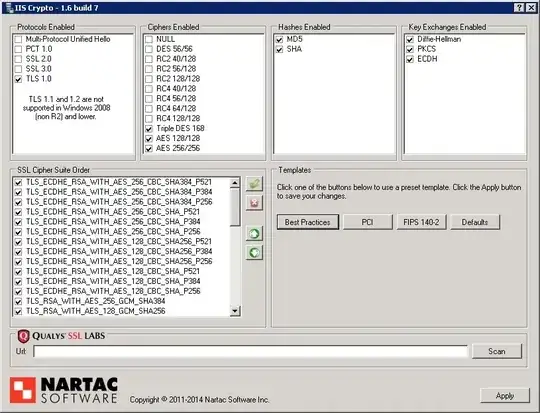This screenshot has height=413, width=540.
Task: Uncheck the ECDH key exchange
Action: tap(410, 59)
